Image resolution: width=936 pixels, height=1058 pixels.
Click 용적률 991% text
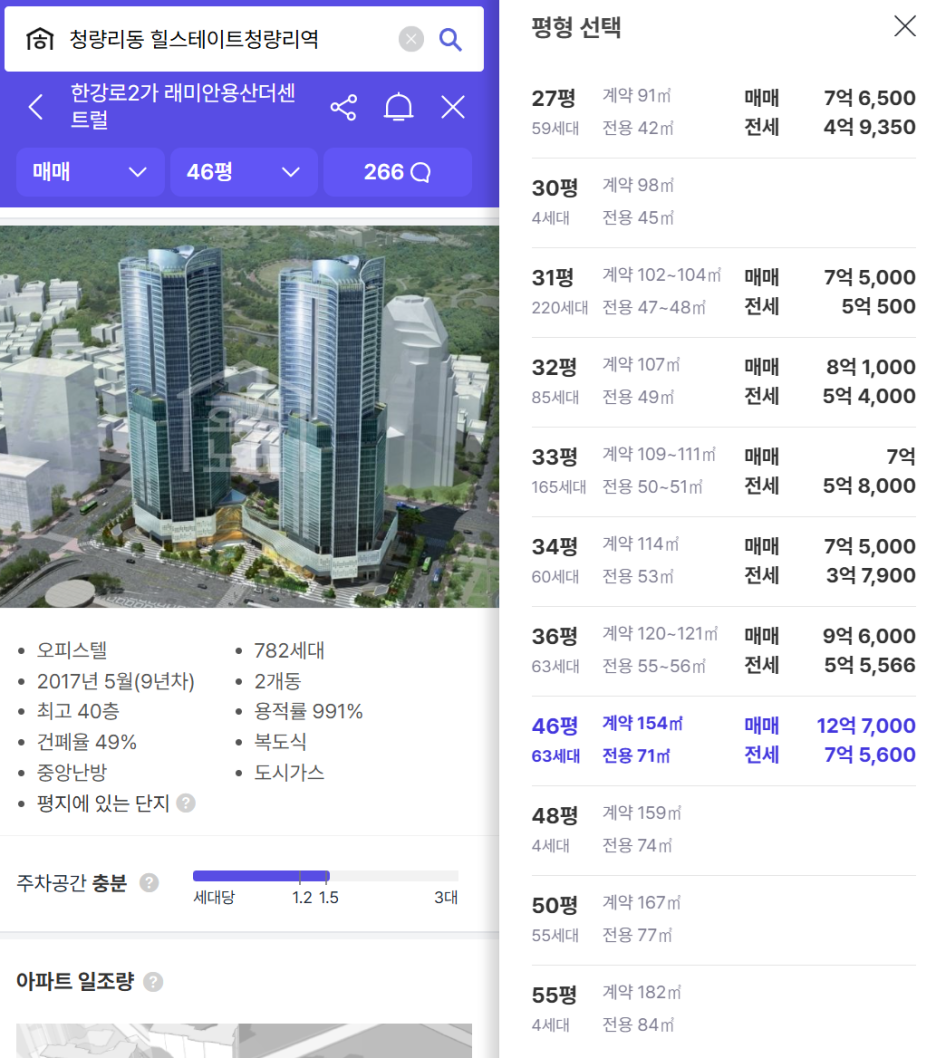308,711
